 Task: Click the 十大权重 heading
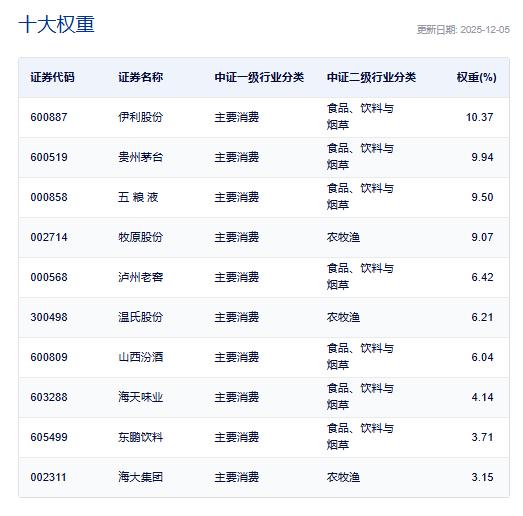[x=56, y=24]
